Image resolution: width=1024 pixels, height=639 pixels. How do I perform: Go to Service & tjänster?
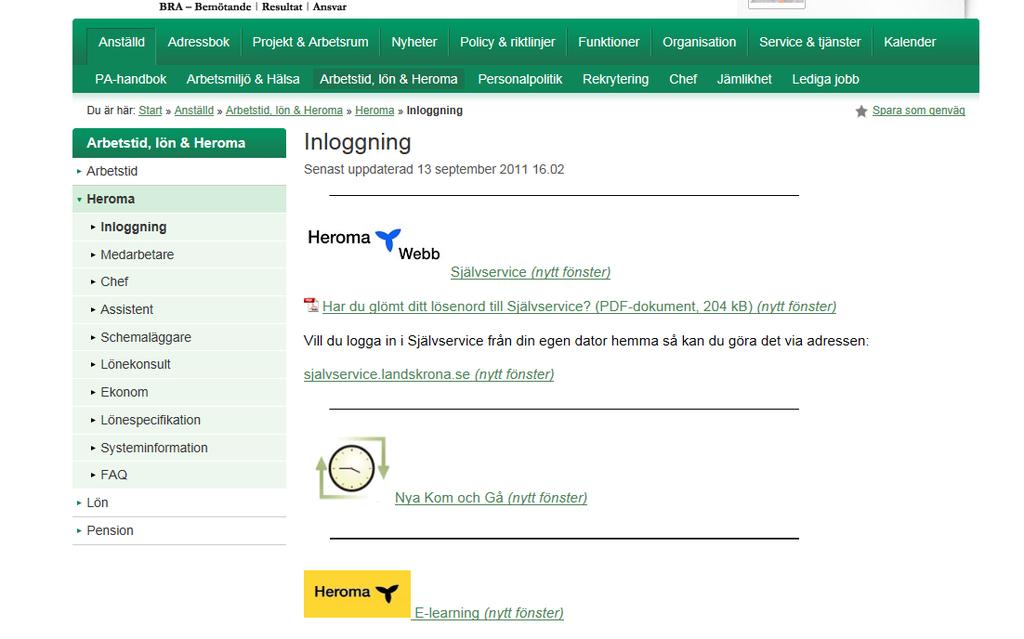810,42
